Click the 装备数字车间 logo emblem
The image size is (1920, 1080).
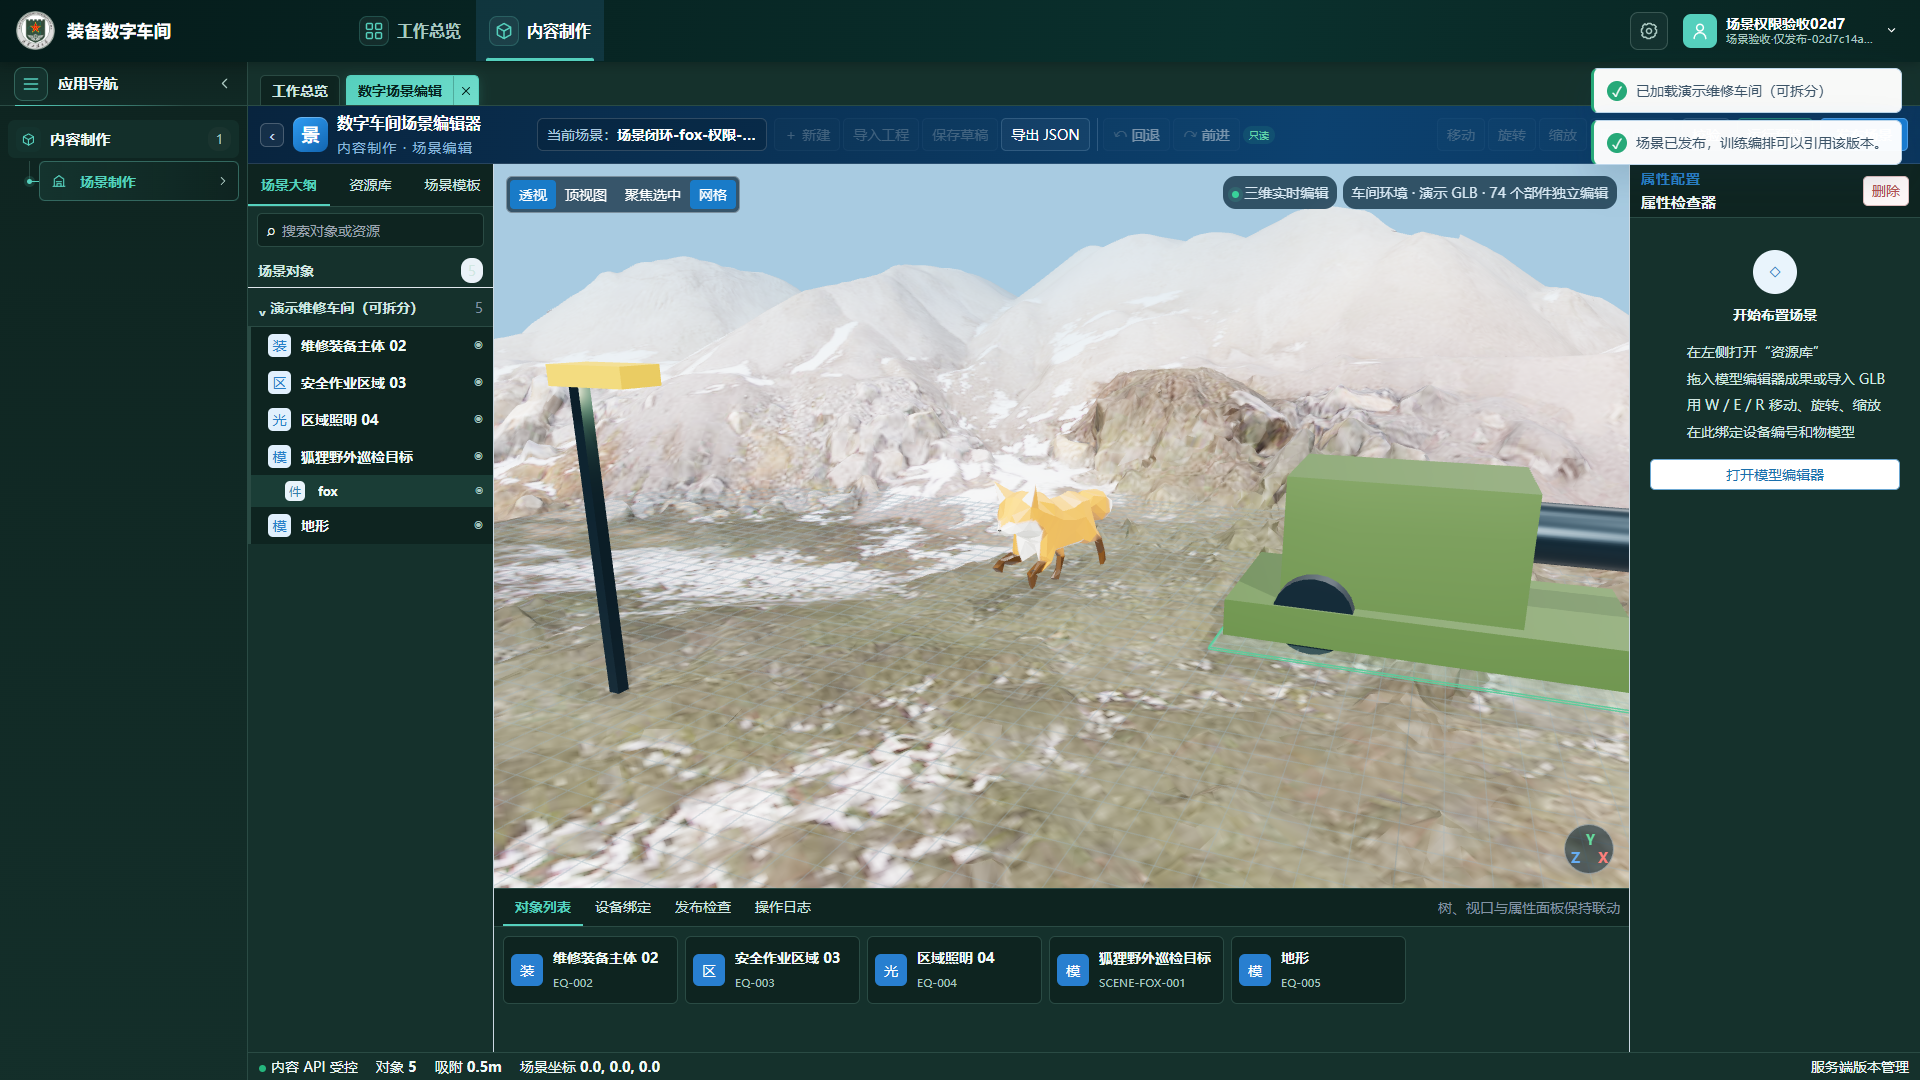pyautogui.click(x=36, y=31)
